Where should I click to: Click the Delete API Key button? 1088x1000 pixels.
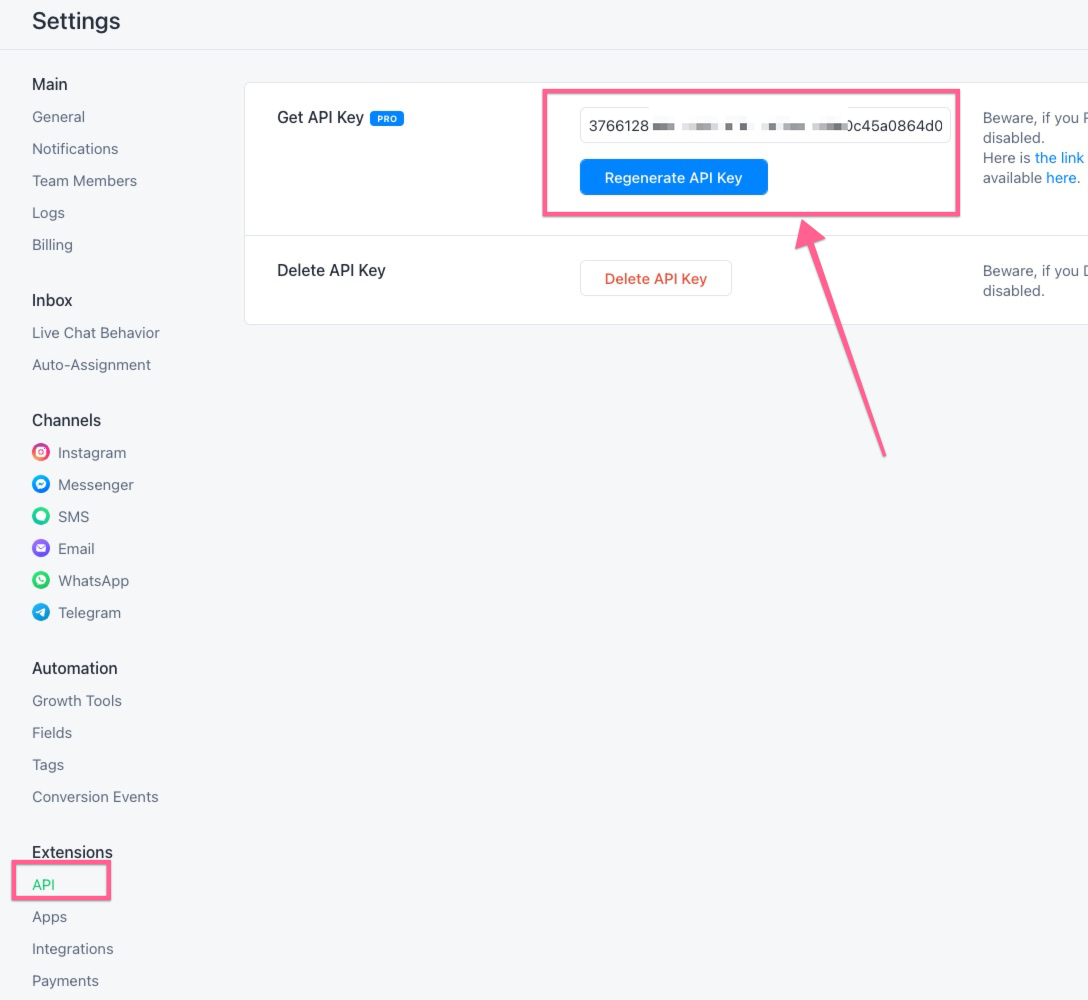click(x=656, y=278)
